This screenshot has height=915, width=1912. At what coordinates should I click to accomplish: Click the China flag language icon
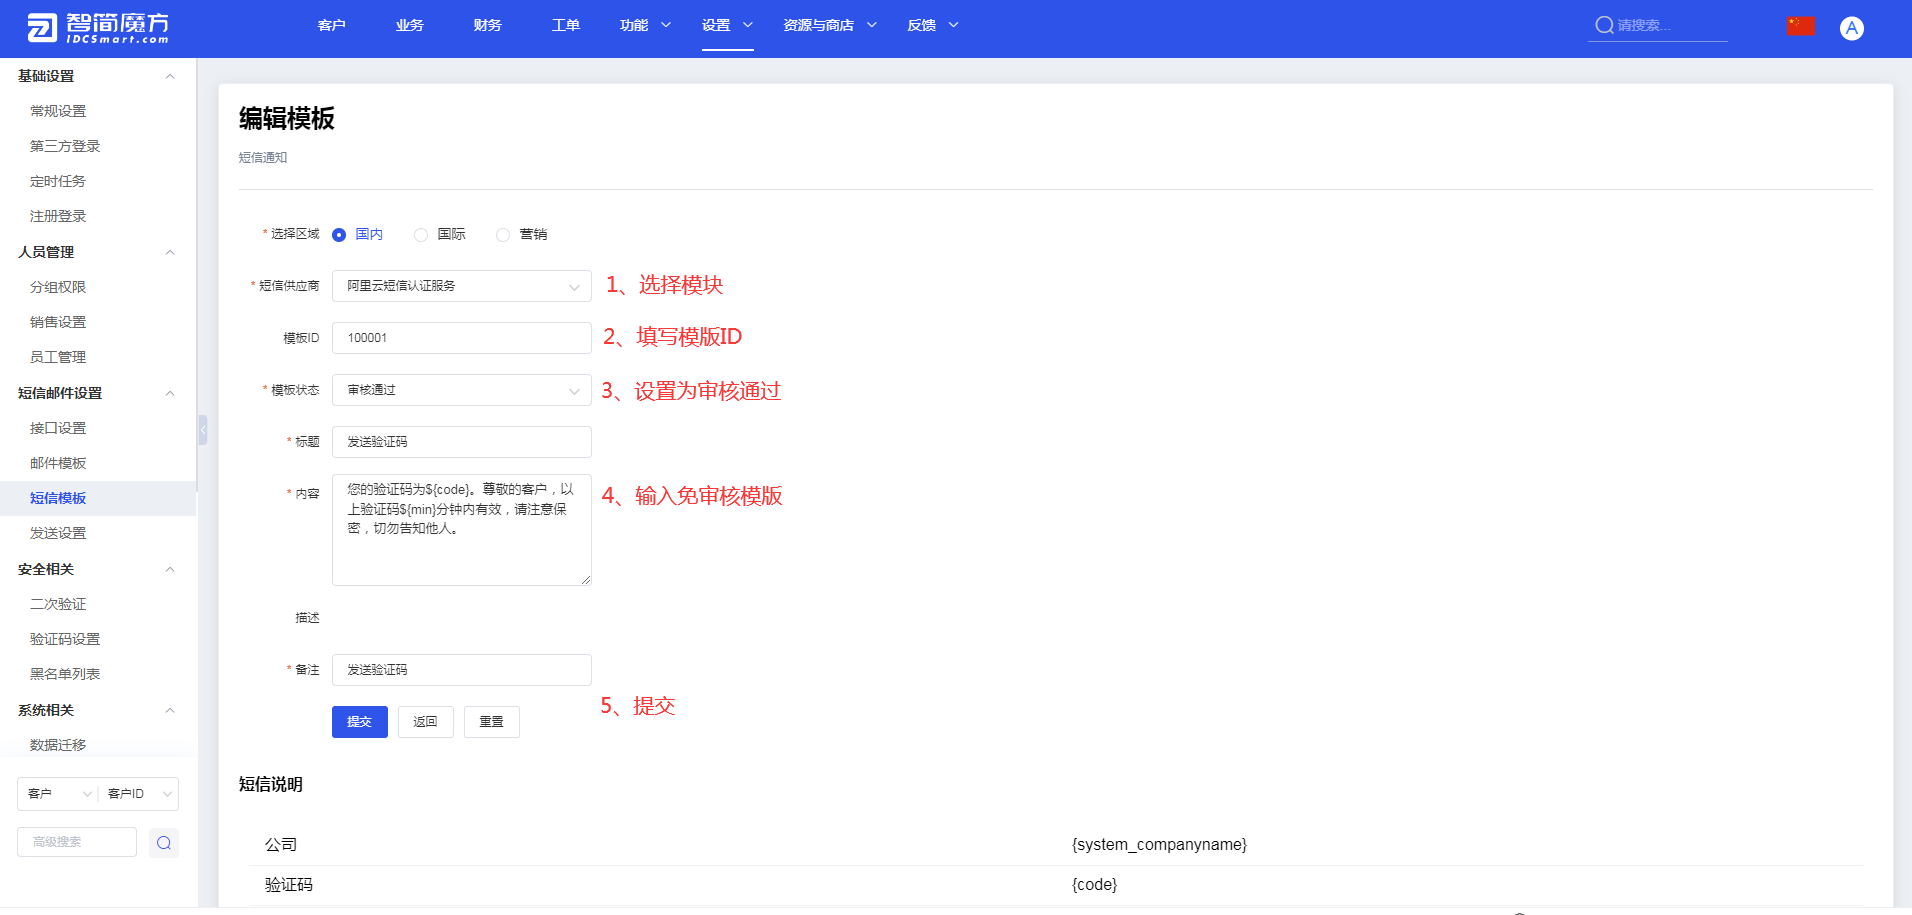coord(1801,26)
